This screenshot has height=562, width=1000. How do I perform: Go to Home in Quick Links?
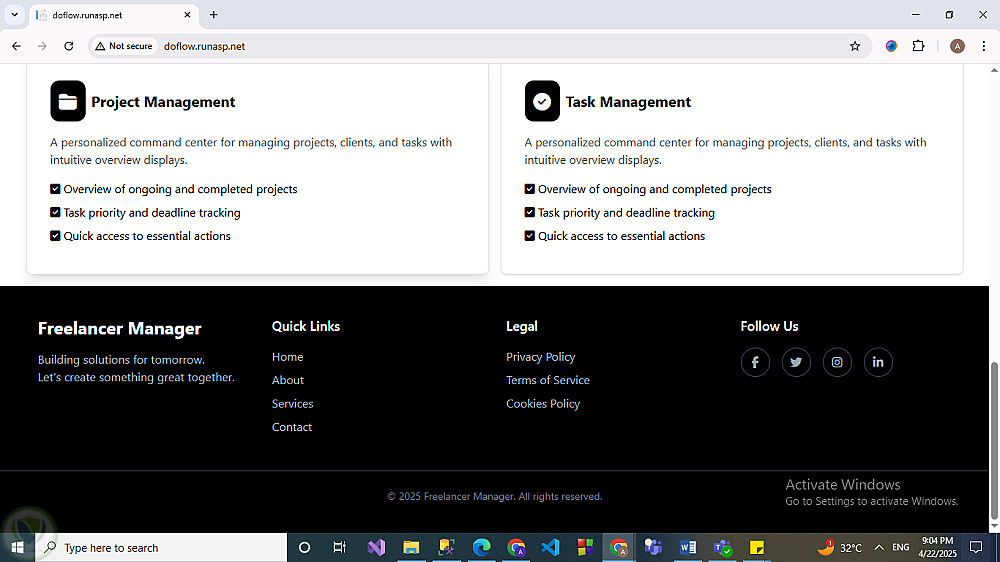tap(288, 357)
